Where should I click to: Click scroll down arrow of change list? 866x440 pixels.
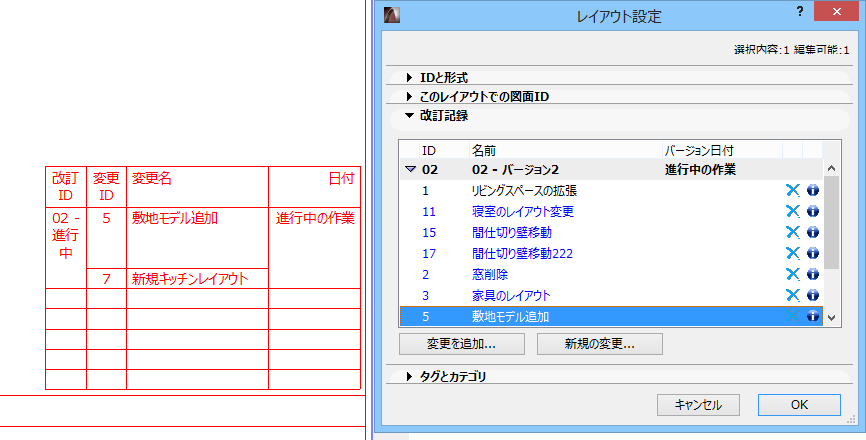click(x=832, y=319)
